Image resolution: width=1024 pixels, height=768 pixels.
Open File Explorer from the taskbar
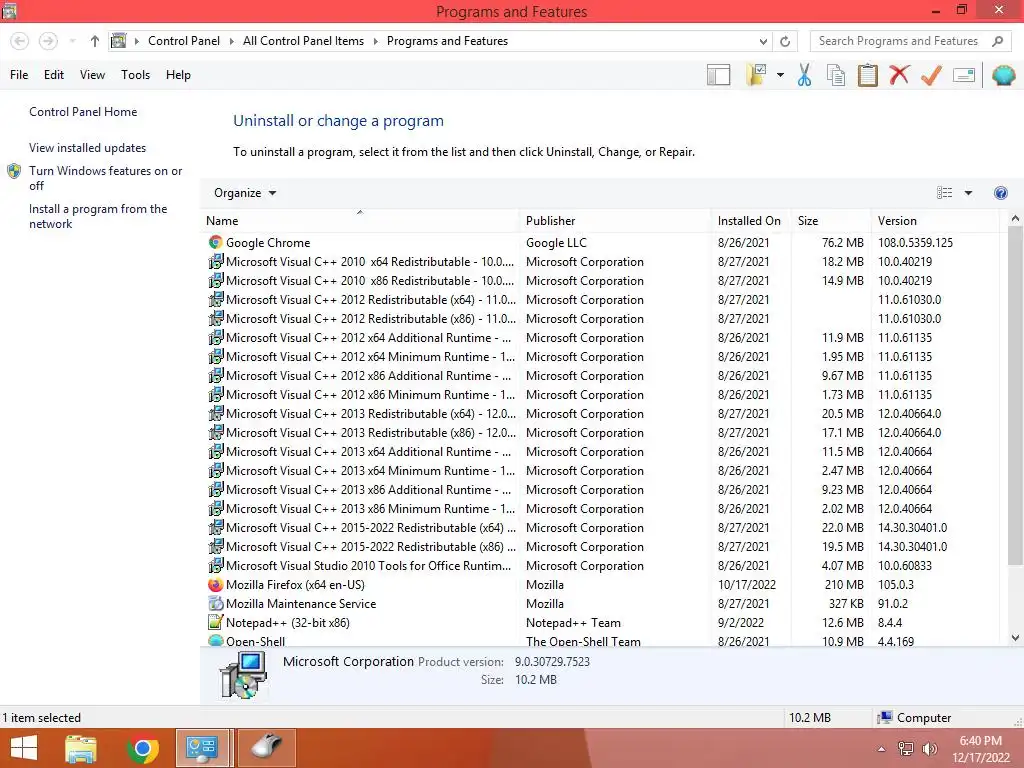[81, 748]
